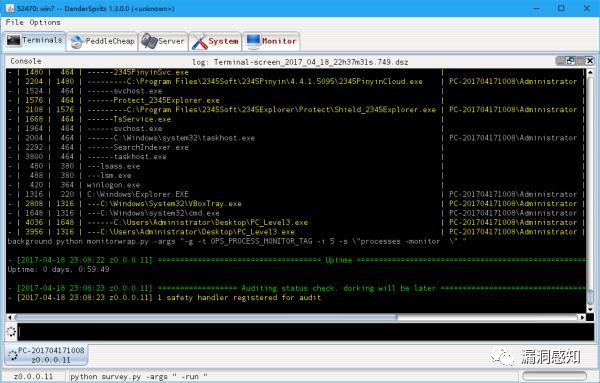The image size is (600, 383).
Task: Click the spinner icon beside command input
Action: coord(11,331)
